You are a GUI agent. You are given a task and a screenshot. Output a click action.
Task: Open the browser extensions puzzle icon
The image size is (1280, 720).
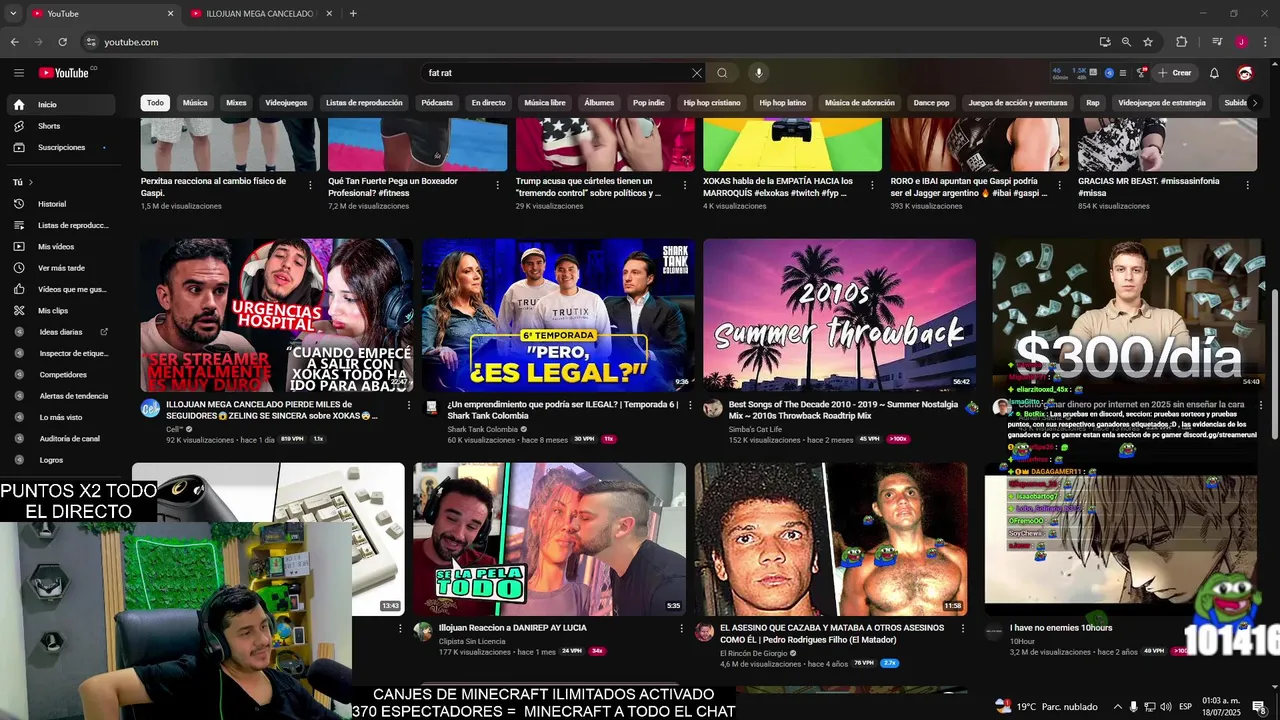(1181, 42)
